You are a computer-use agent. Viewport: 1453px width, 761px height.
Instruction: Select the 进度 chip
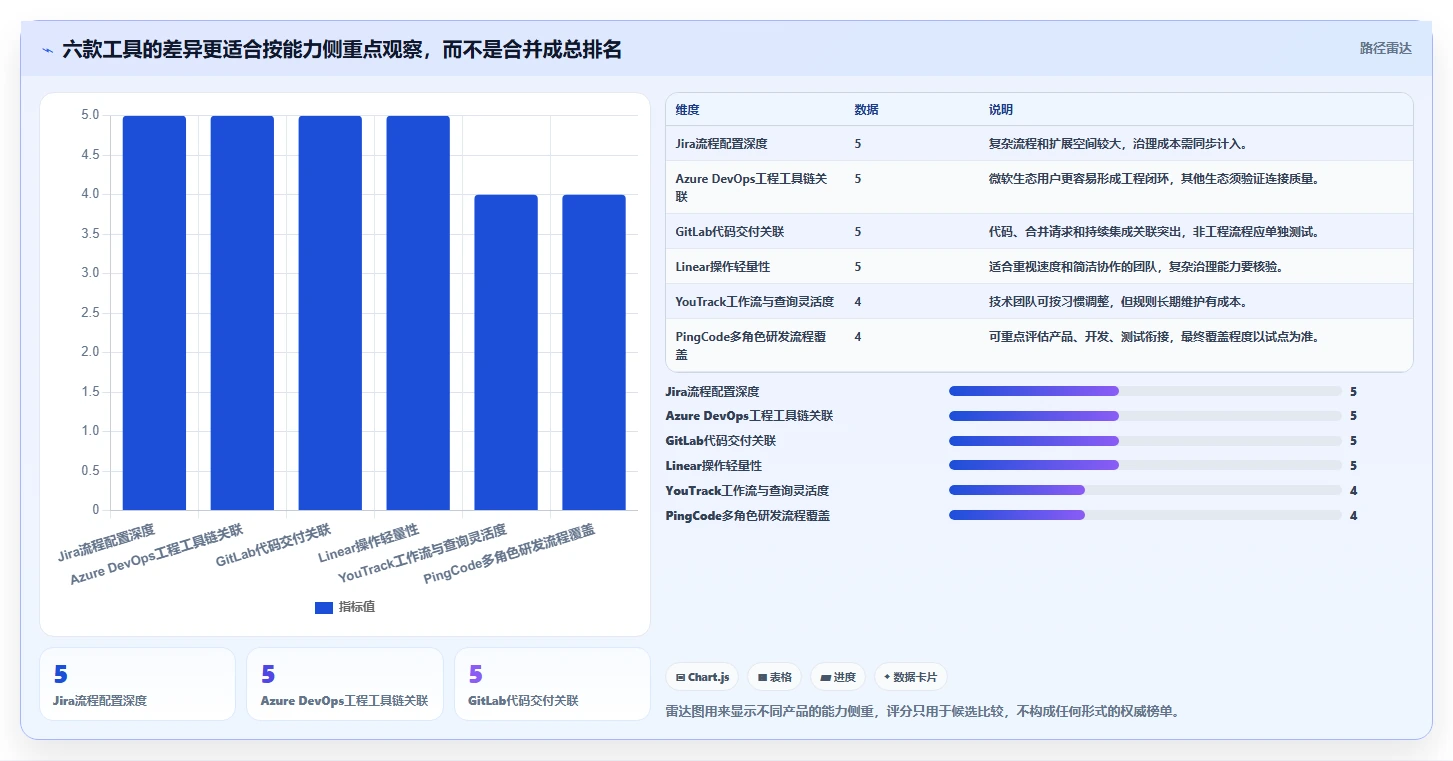click(x=838, y=677)
